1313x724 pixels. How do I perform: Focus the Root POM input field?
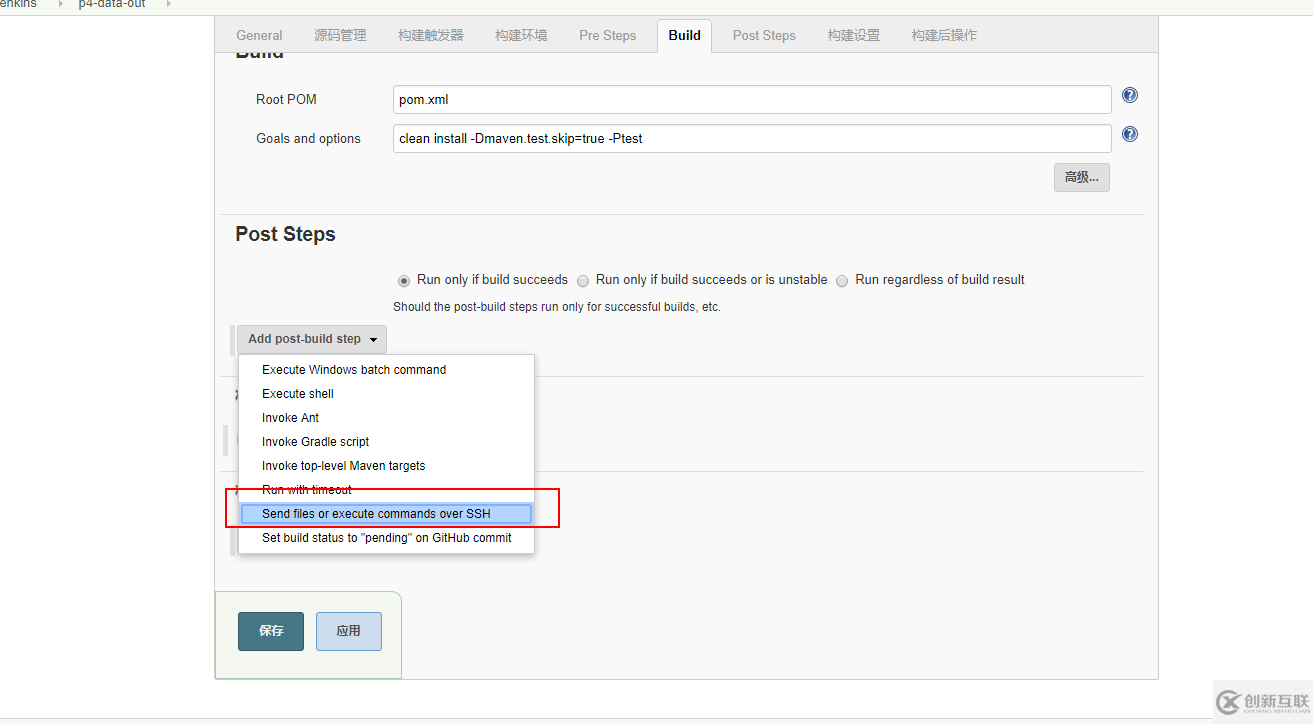tap(752, 100)
